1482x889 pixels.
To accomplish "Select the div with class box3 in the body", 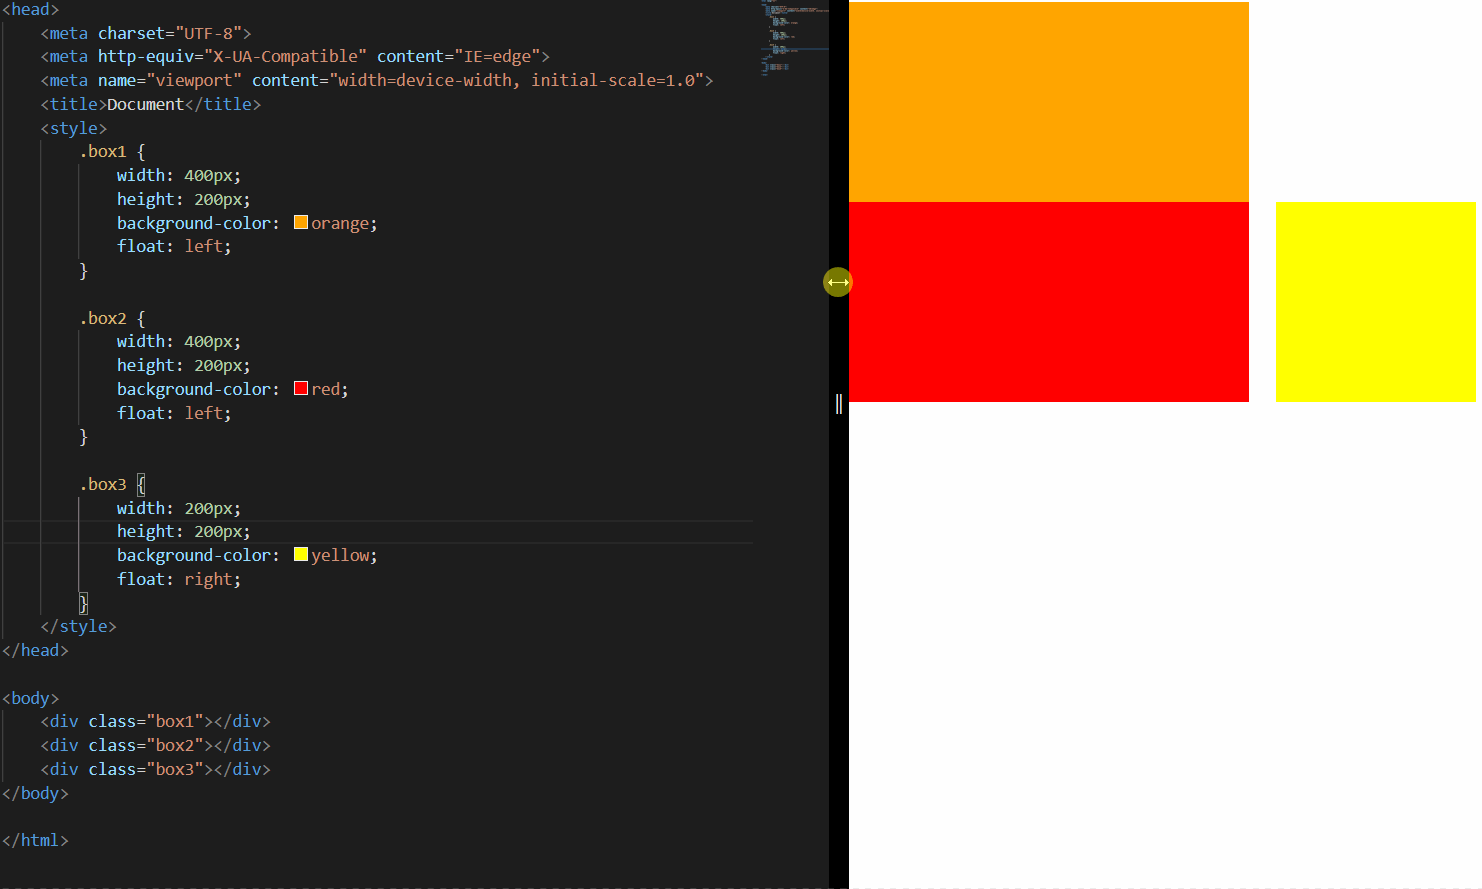I will click(155, 768).
